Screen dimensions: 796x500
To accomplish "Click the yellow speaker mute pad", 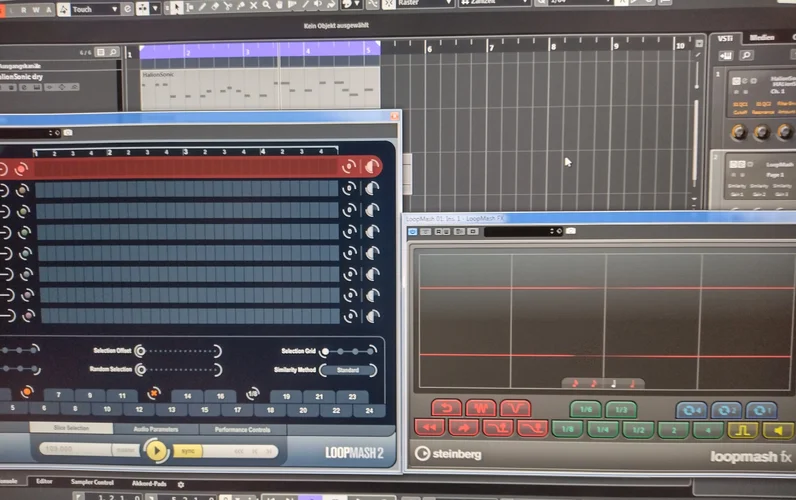I will 778,431.
